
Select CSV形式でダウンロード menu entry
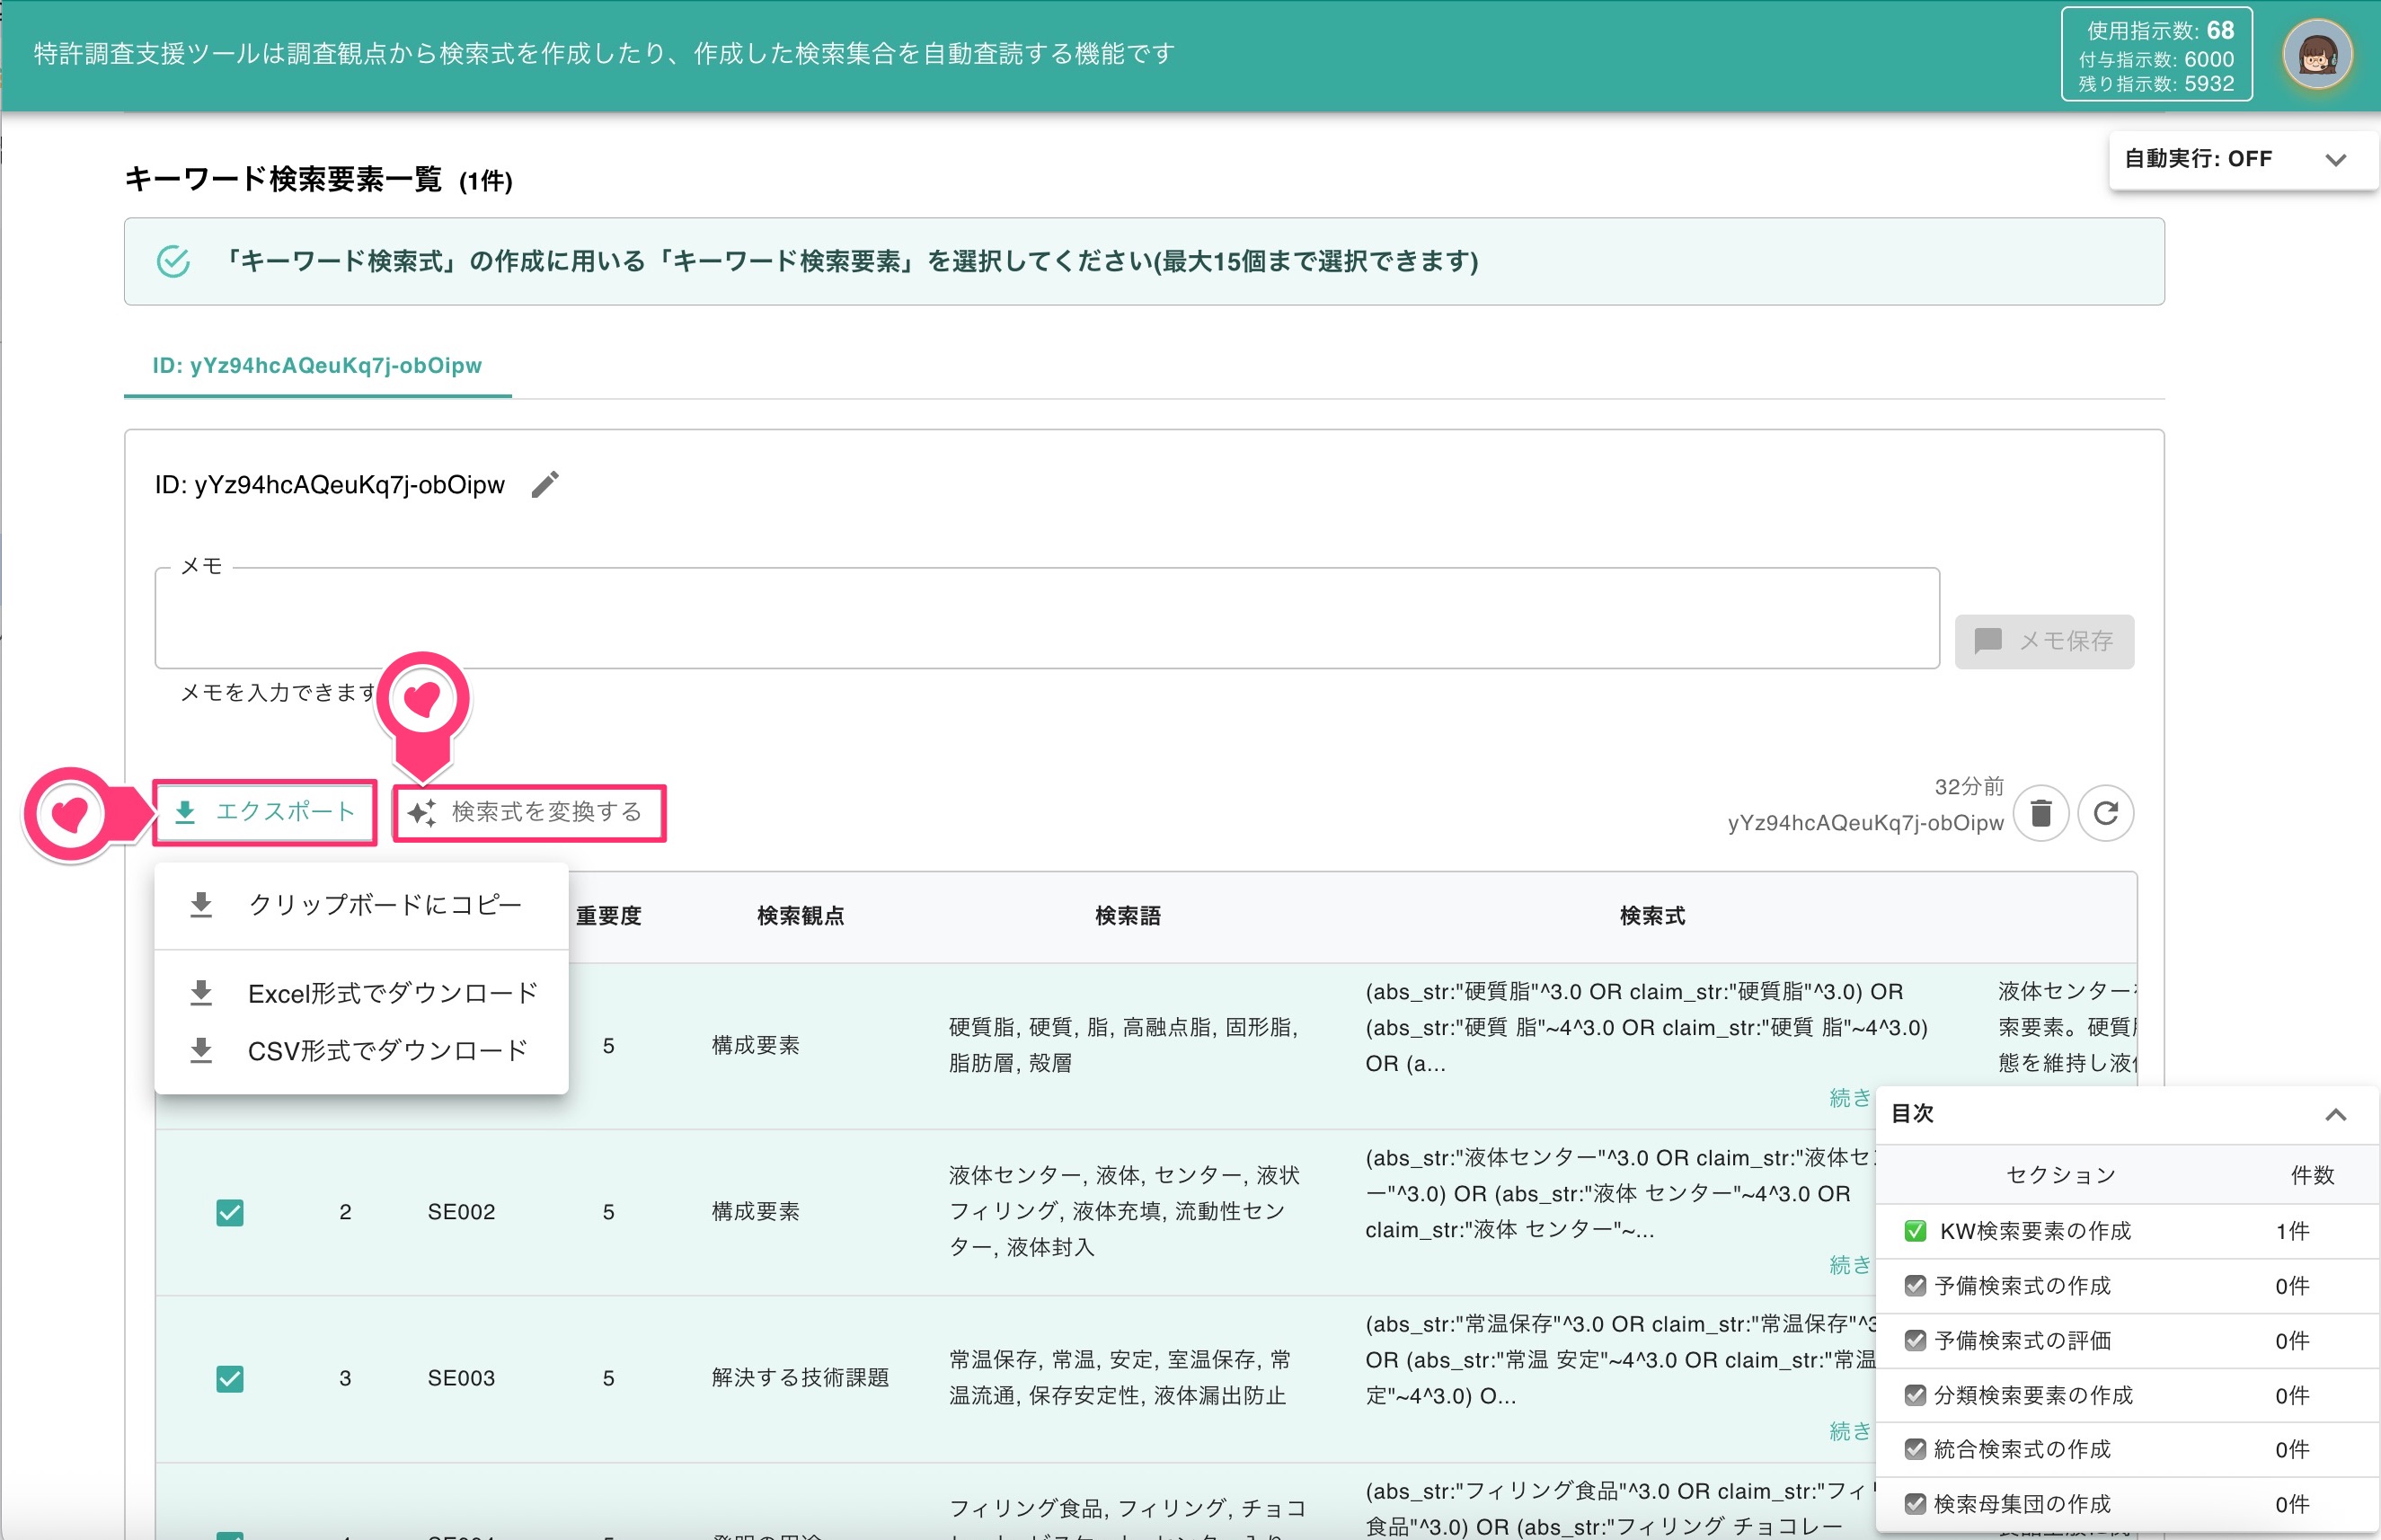coord(362,1051)
